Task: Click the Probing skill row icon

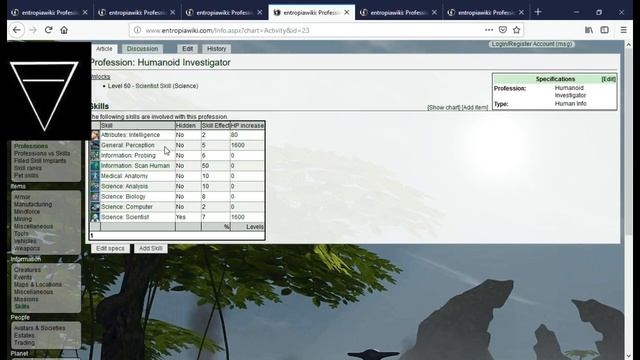Action: coord(95,156)
